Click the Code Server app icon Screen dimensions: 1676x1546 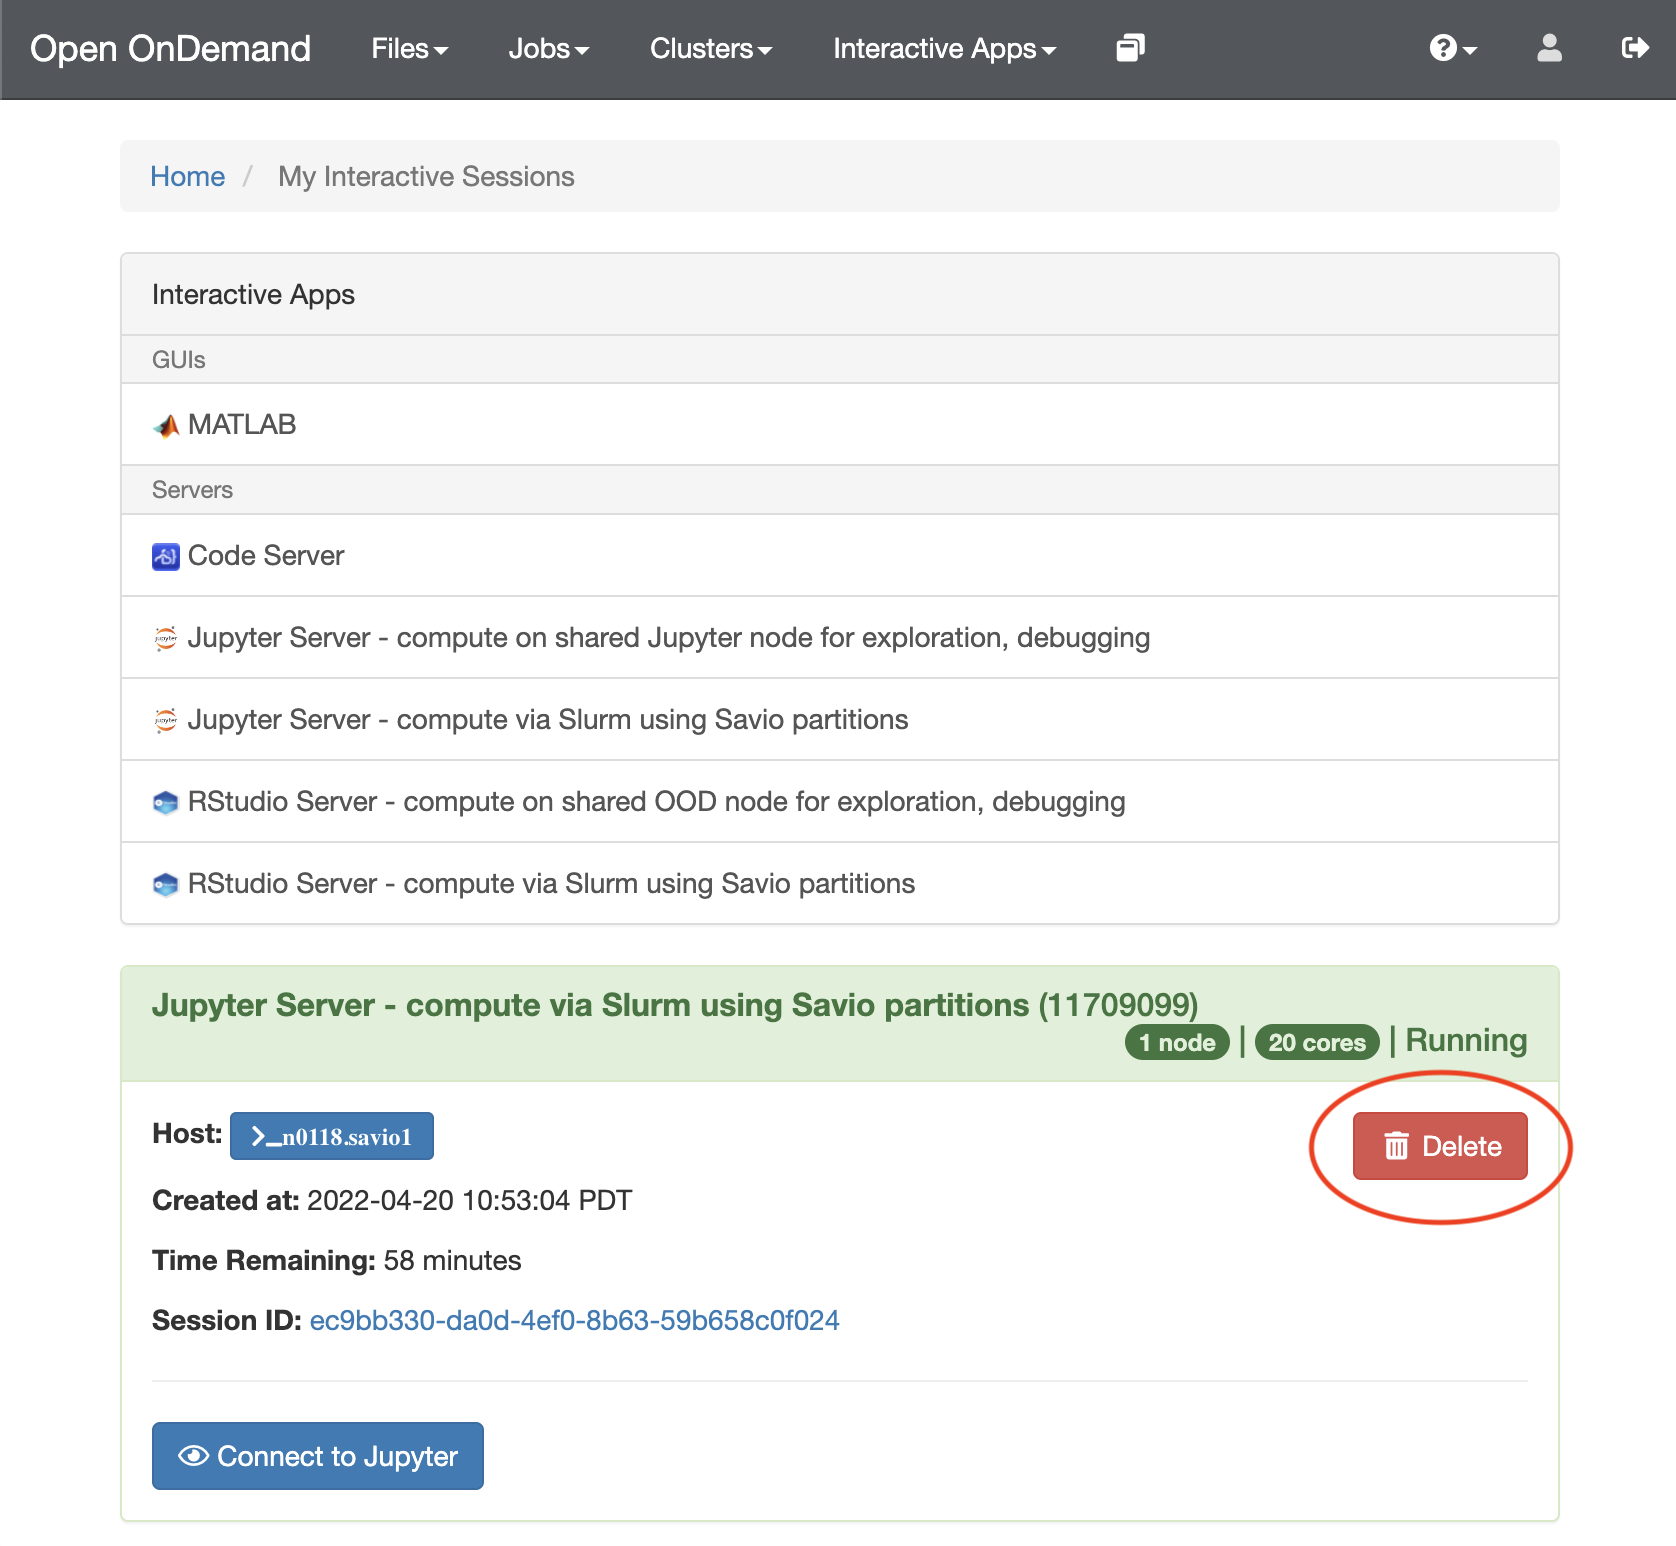tap(166, 556)
